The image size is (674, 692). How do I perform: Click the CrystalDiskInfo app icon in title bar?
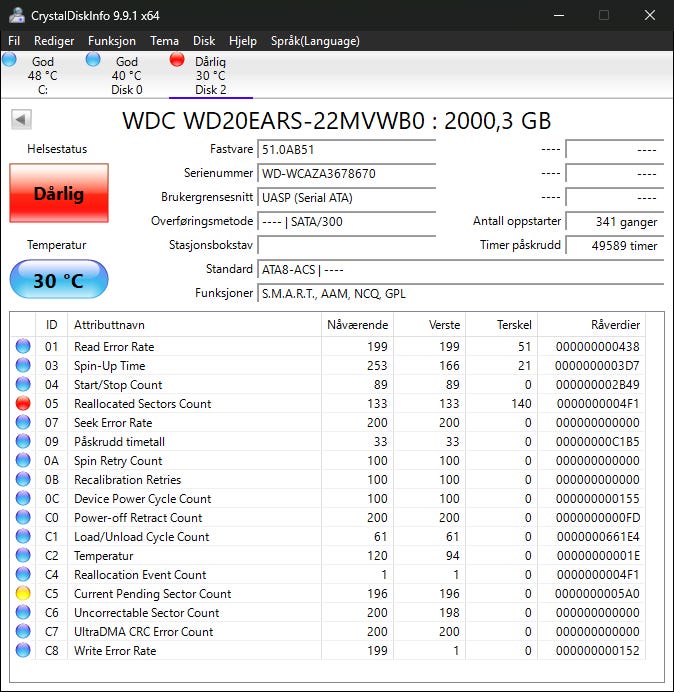pos(17,15)
